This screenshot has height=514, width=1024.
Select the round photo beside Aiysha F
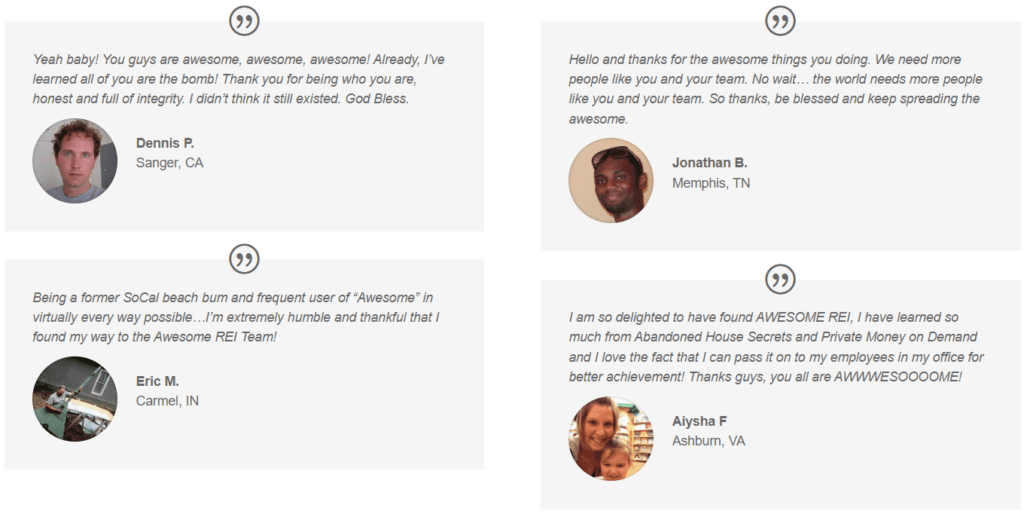pos(611,438)
